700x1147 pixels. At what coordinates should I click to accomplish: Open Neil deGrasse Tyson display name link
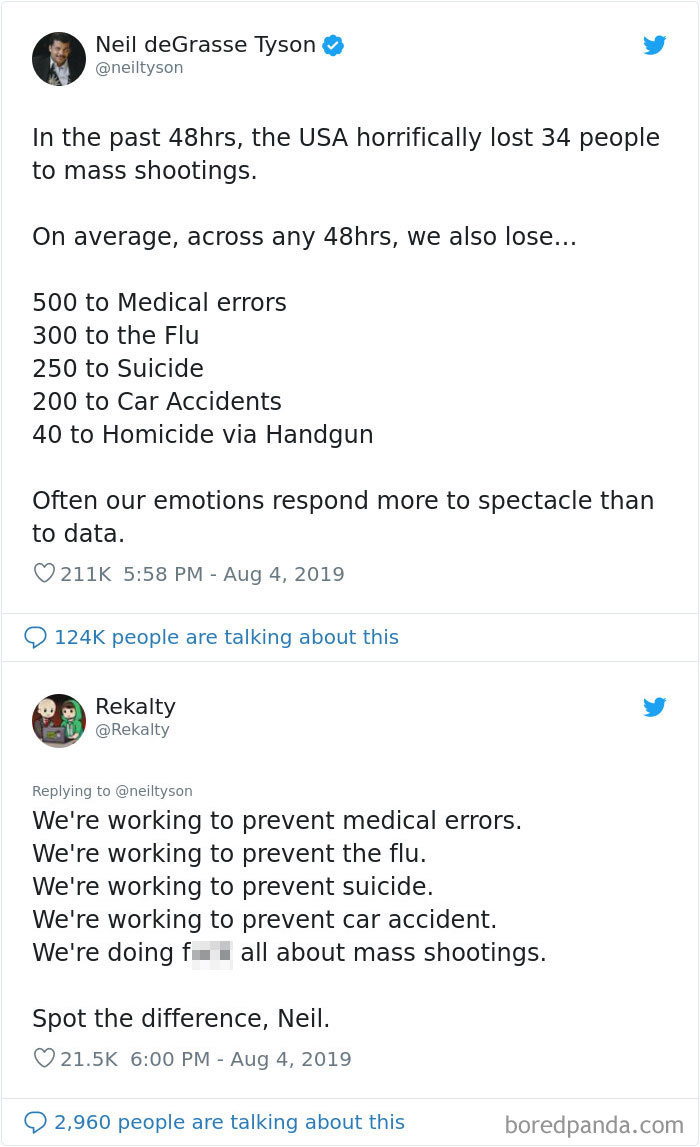click(205, 44)
